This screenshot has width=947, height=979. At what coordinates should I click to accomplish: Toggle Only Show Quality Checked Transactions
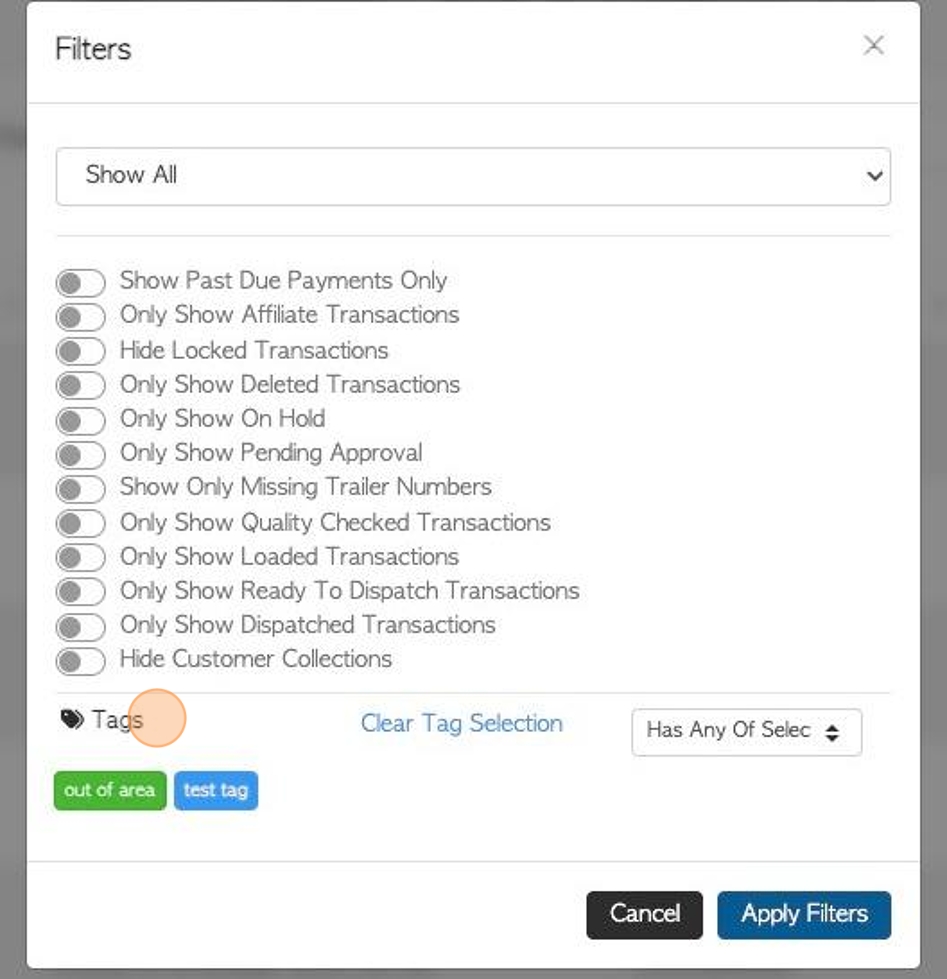[x=80, y=523]
